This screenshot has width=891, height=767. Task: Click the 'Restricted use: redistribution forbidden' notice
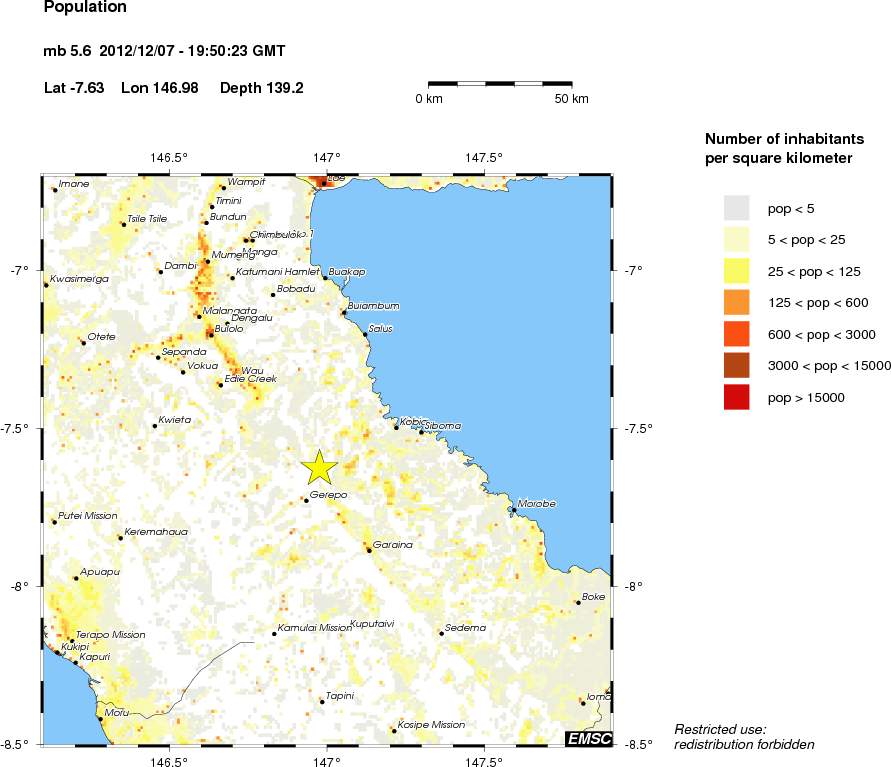click(744, 737)
